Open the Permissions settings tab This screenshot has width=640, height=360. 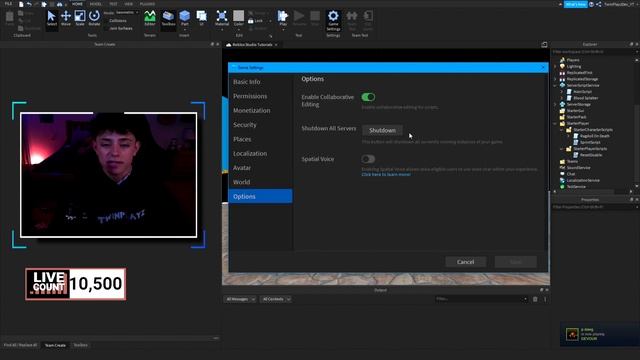coord(260,96)
